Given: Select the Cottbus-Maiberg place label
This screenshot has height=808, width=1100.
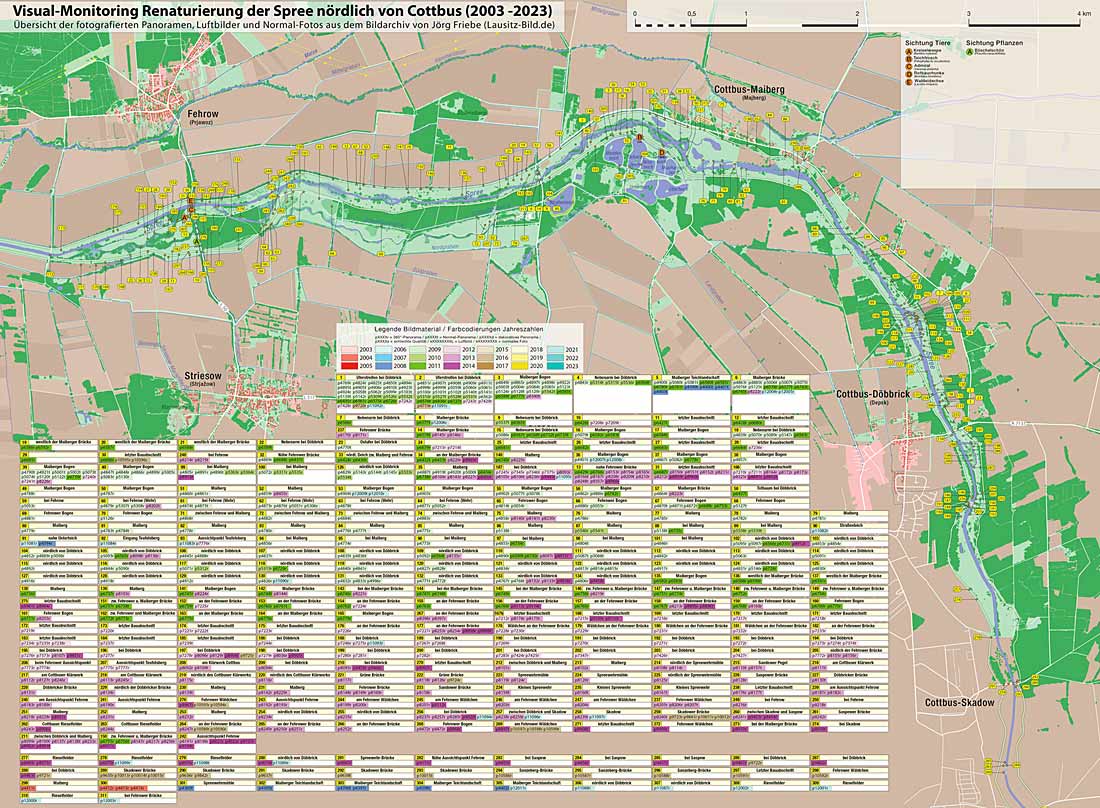Looking at the screenshot, I should pos(748,90).
